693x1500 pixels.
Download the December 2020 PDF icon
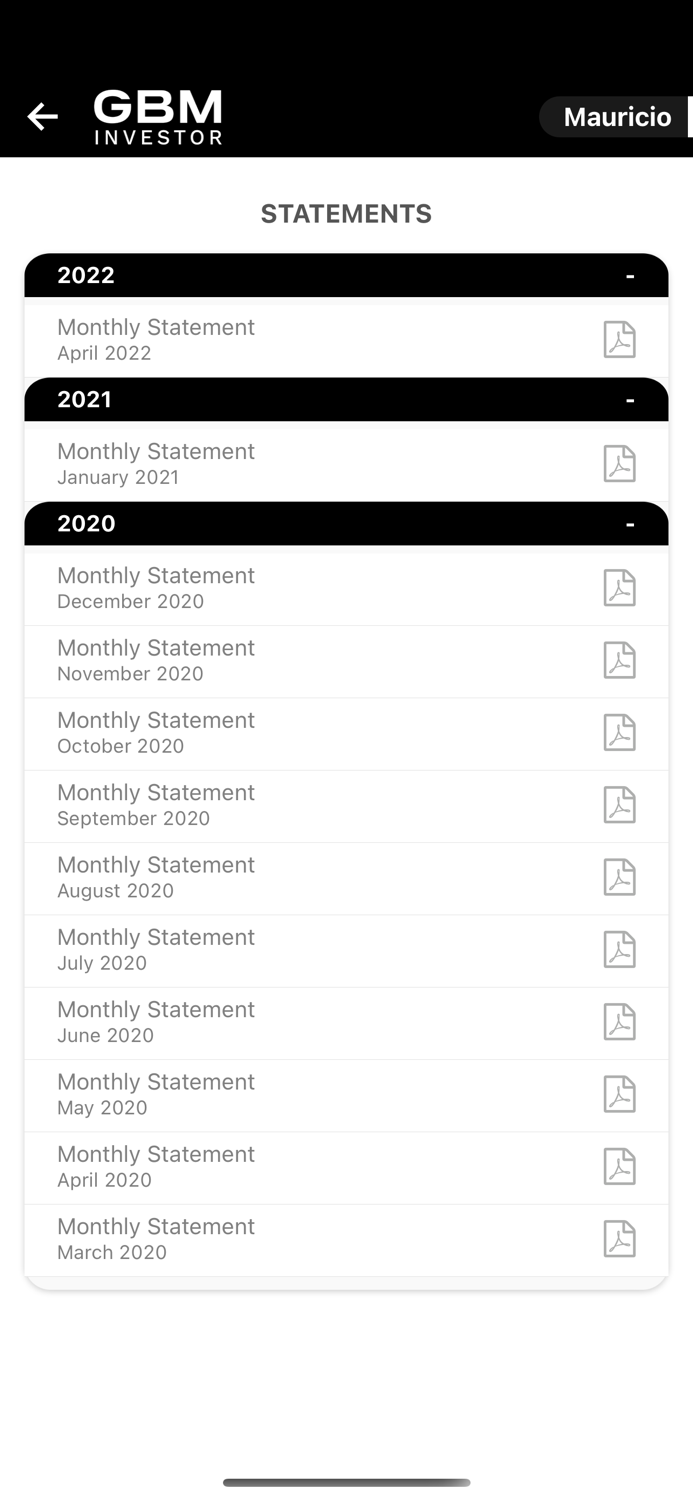pyautogui.click(x=619, y=588)
